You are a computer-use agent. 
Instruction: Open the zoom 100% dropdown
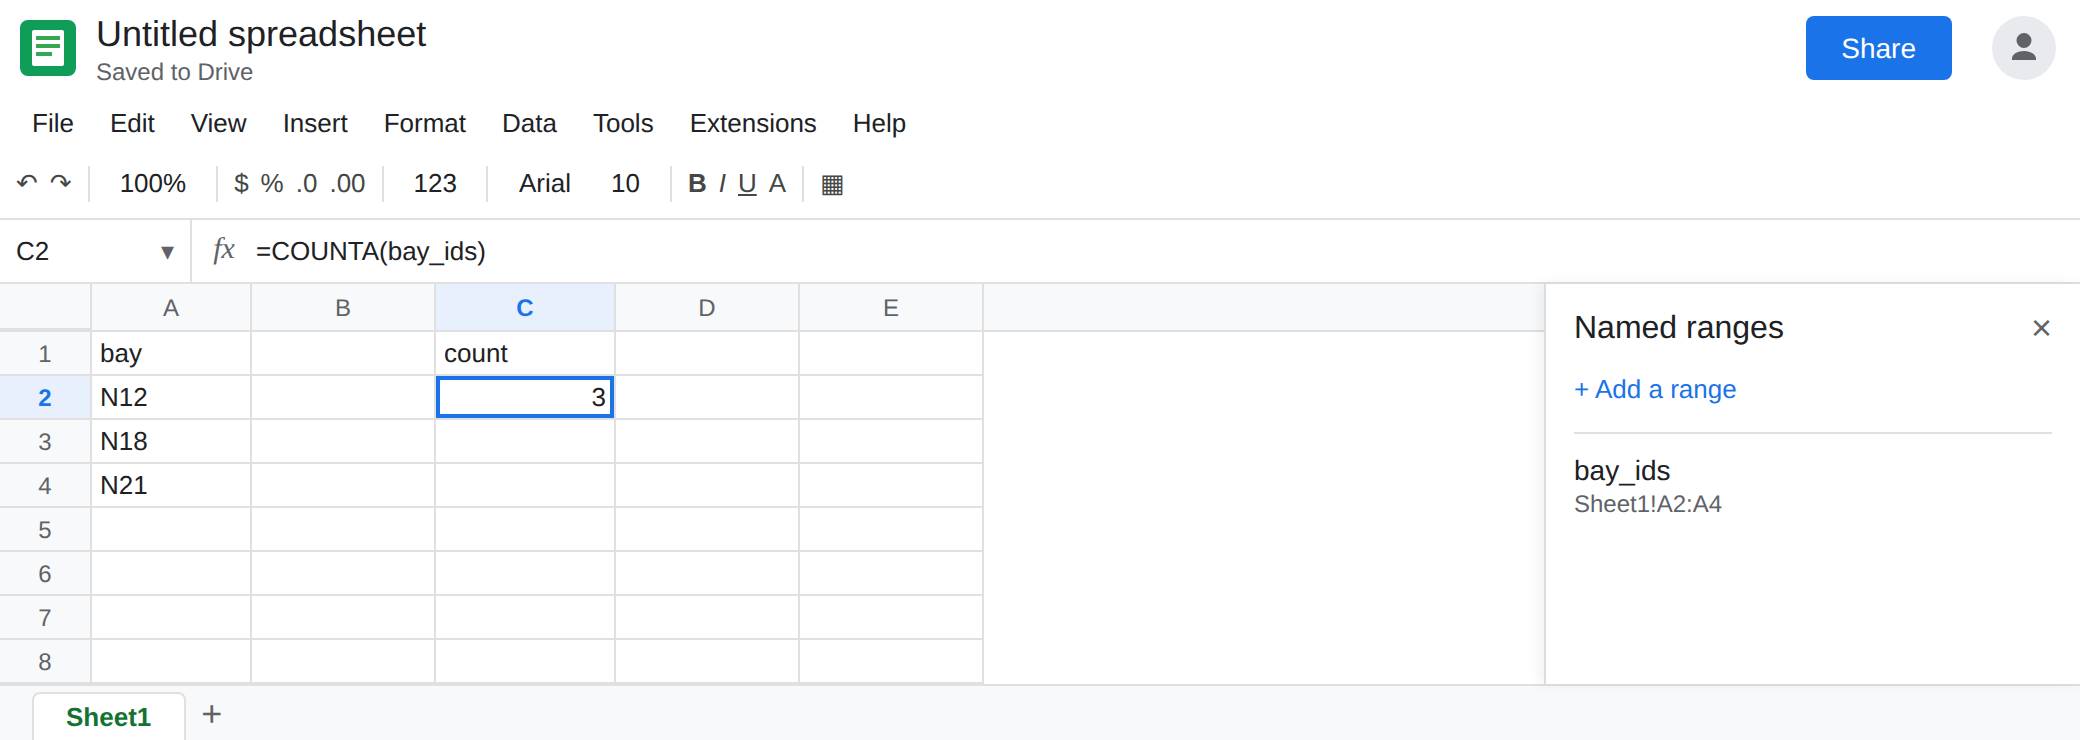[153, 184]
